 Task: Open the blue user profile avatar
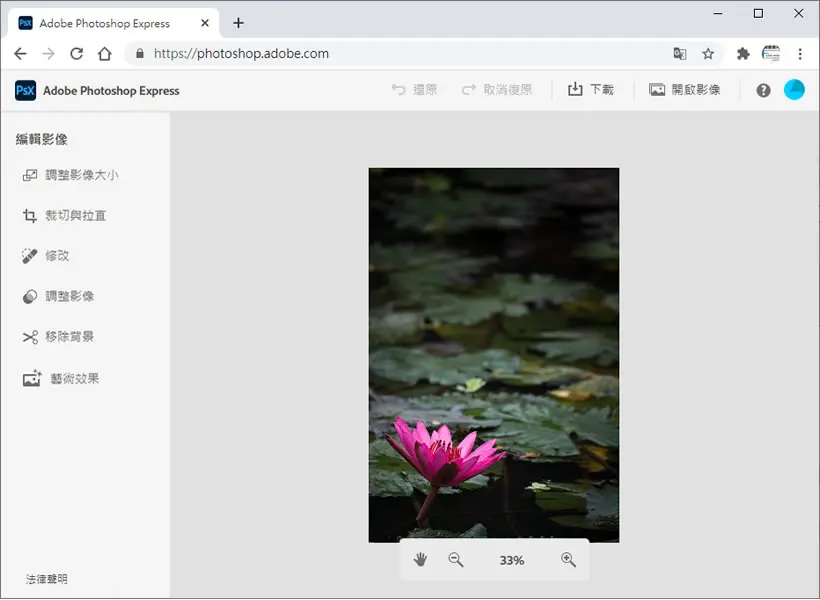coord(794,90)
